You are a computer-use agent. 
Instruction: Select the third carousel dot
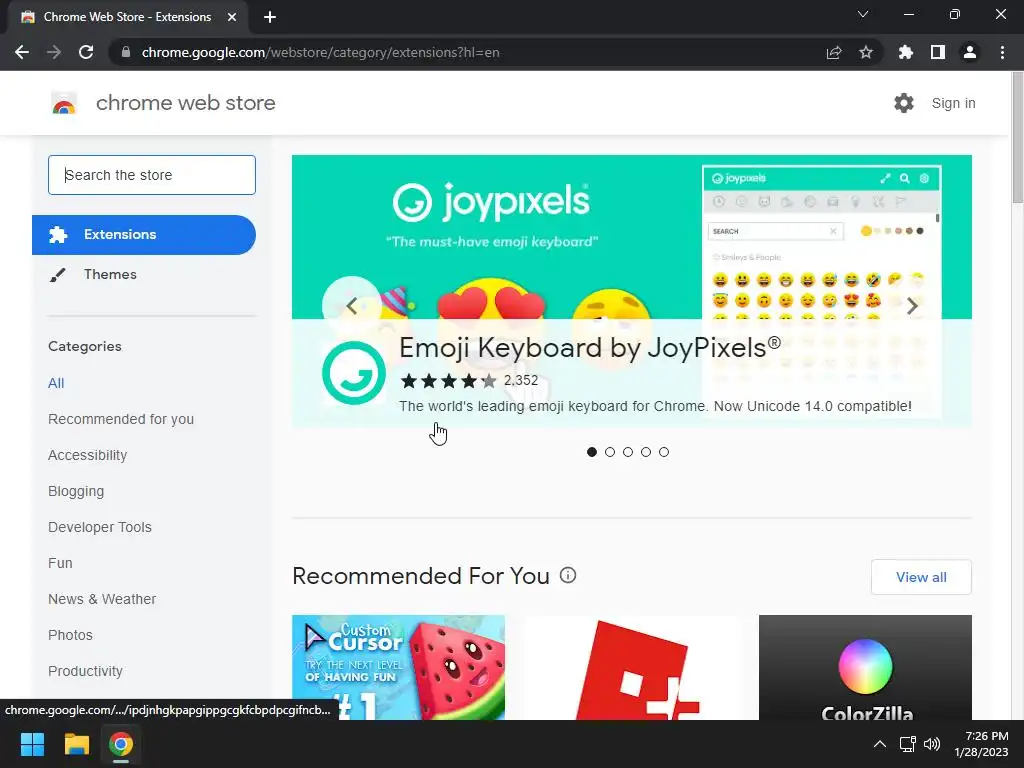pyautogui.click(x=628, y=452)
